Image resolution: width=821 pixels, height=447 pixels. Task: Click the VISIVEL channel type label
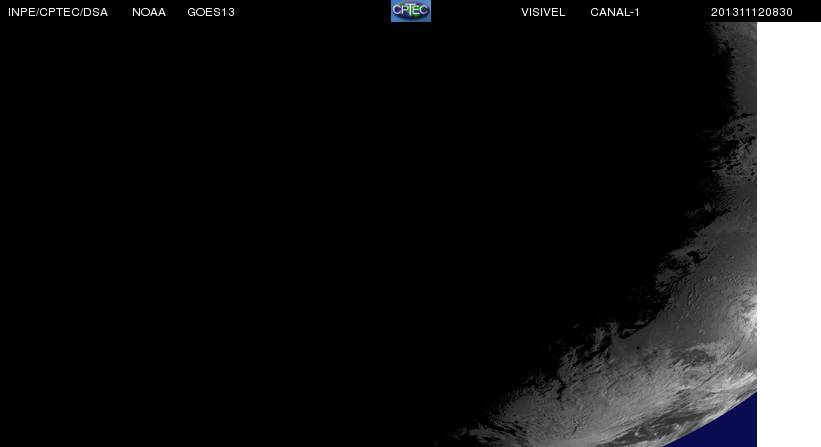[543, 12]
